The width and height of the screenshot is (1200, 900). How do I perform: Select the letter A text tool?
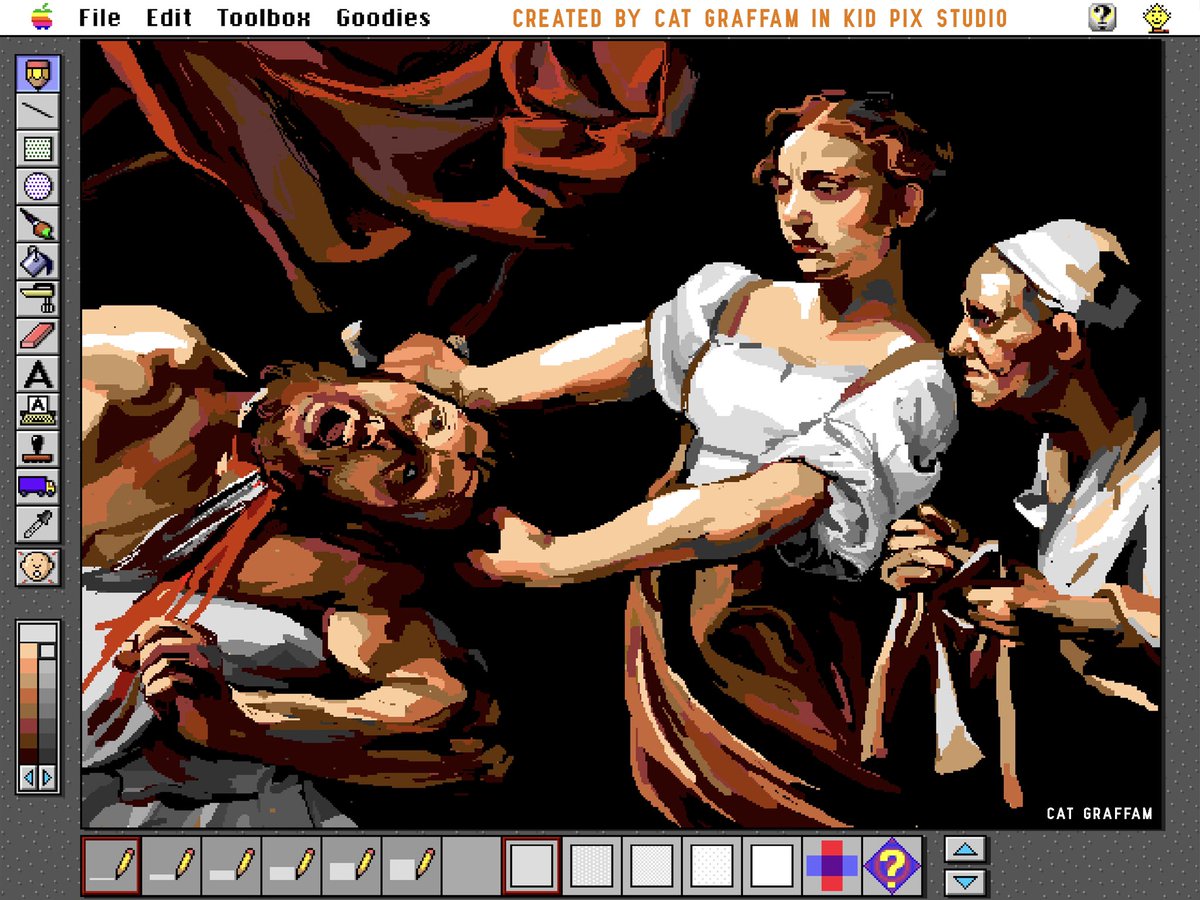pyautogui.click(x=38, y=373)
